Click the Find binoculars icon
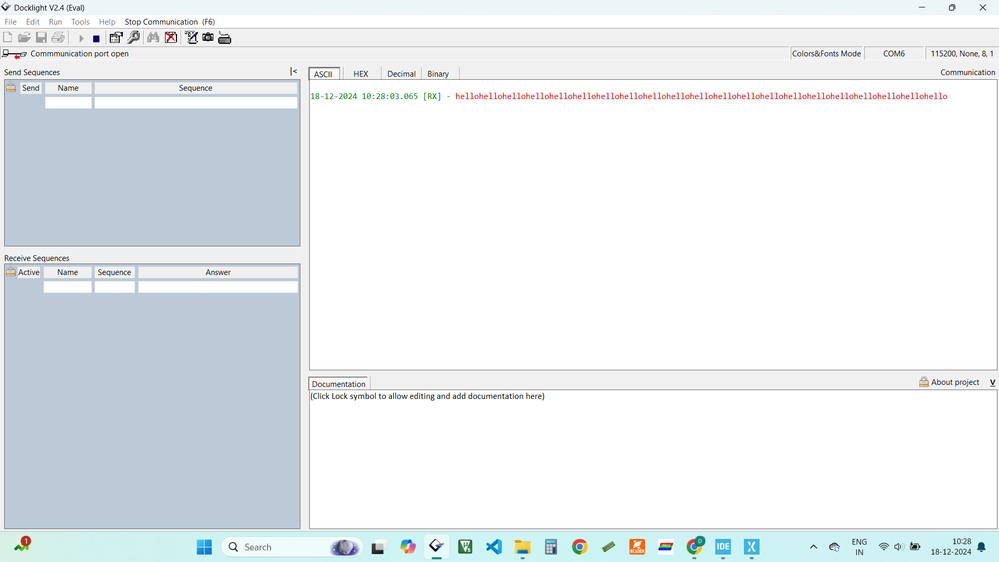Viewport: 999px width, 562px height. pyautogui.click(x=153, y=38)
